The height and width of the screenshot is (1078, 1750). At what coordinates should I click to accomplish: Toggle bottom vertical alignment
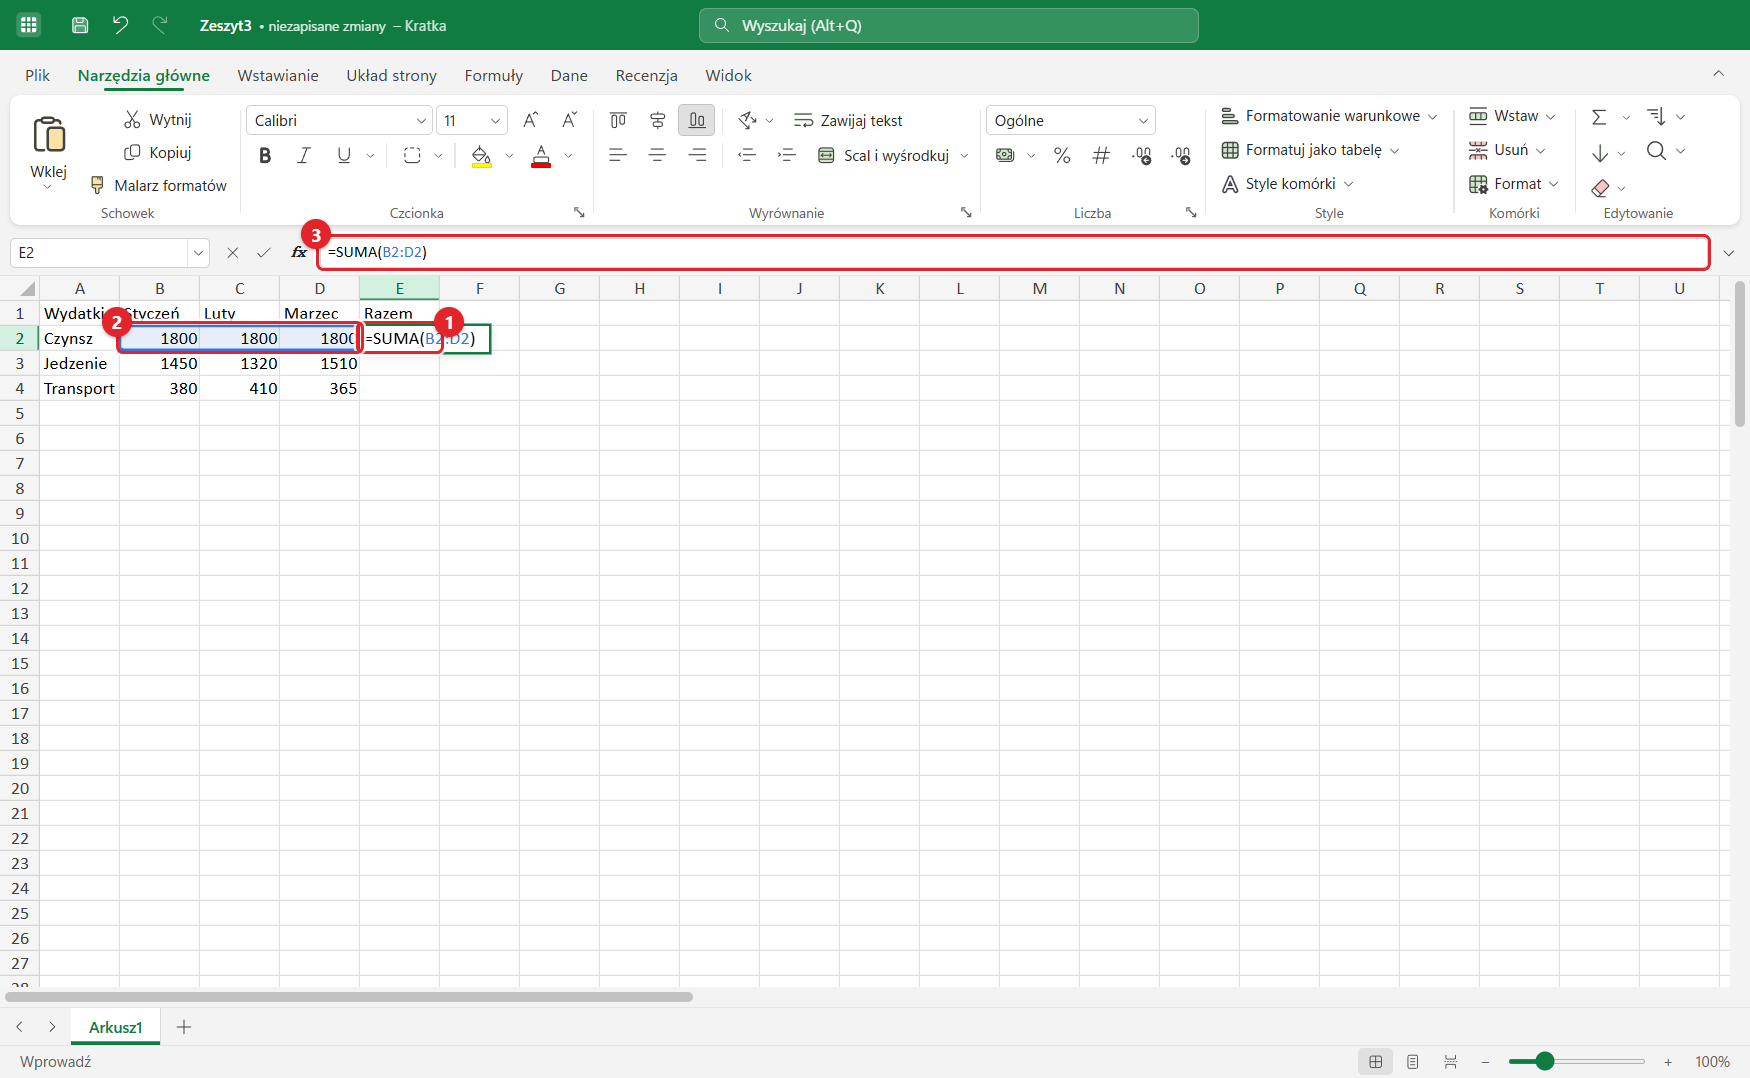[x=697, y=120]
